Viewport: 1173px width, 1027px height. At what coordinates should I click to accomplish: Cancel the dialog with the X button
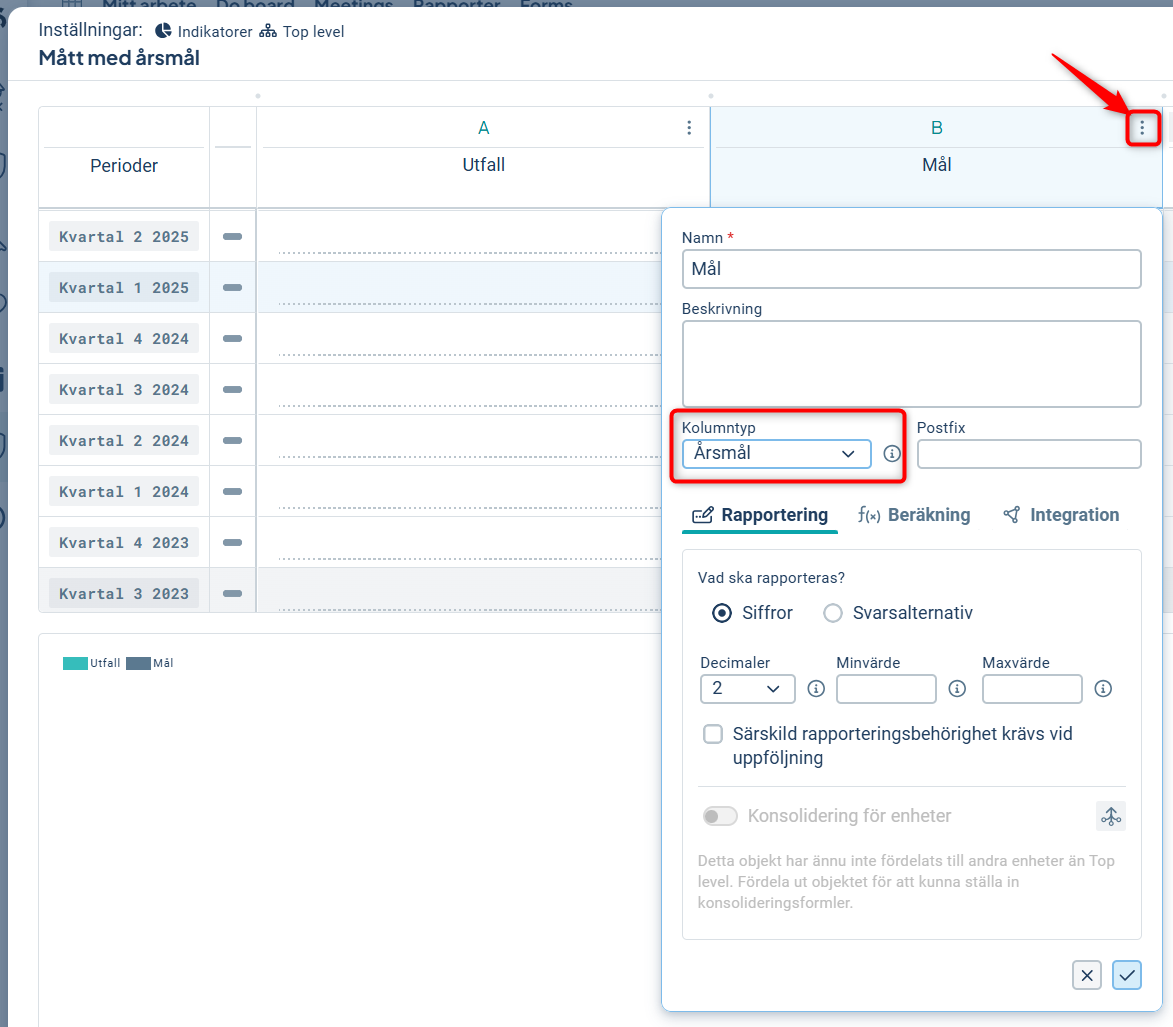(x=1087, y=975)
